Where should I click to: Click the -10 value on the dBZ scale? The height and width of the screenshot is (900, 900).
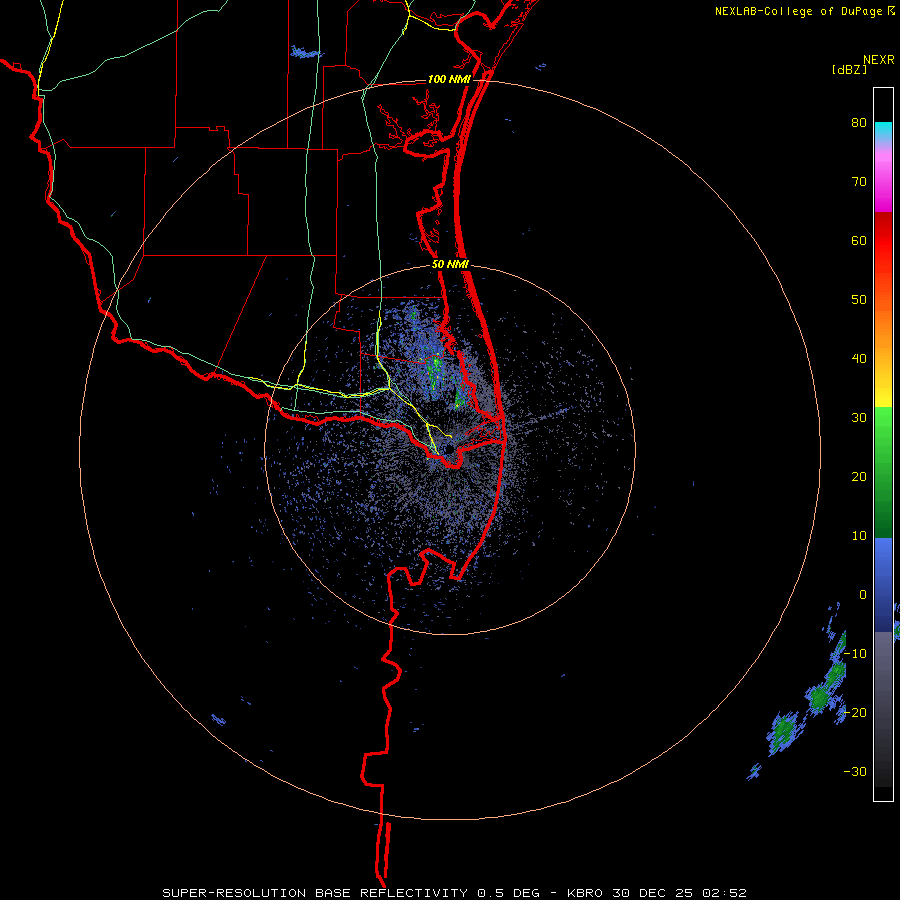(855, 654)
